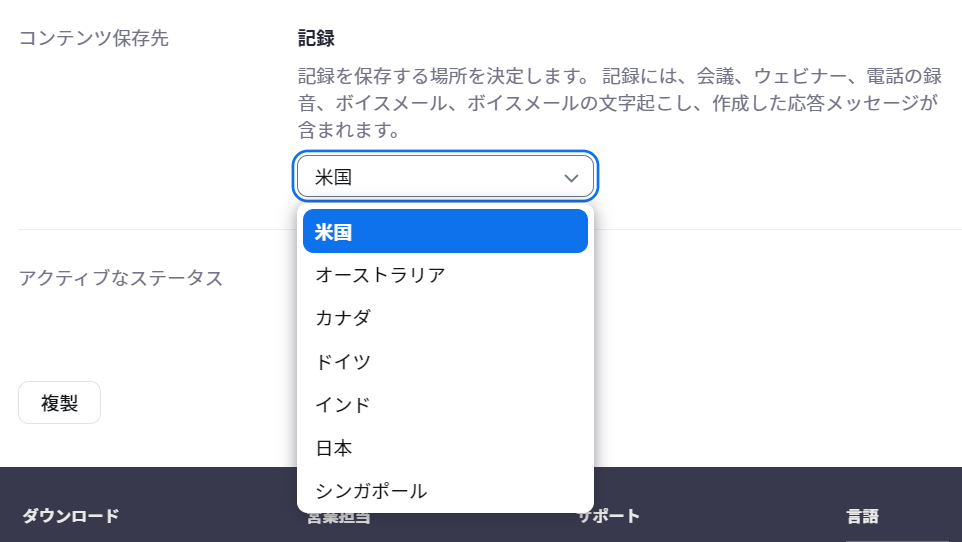Click the アクティブなステータス section label

[x=121, y=278]
